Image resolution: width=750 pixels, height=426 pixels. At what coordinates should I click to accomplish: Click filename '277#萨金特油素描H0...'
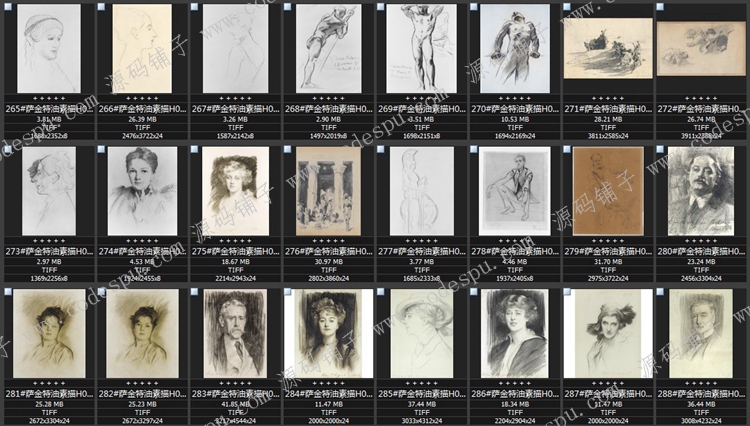tap(421, 251)
